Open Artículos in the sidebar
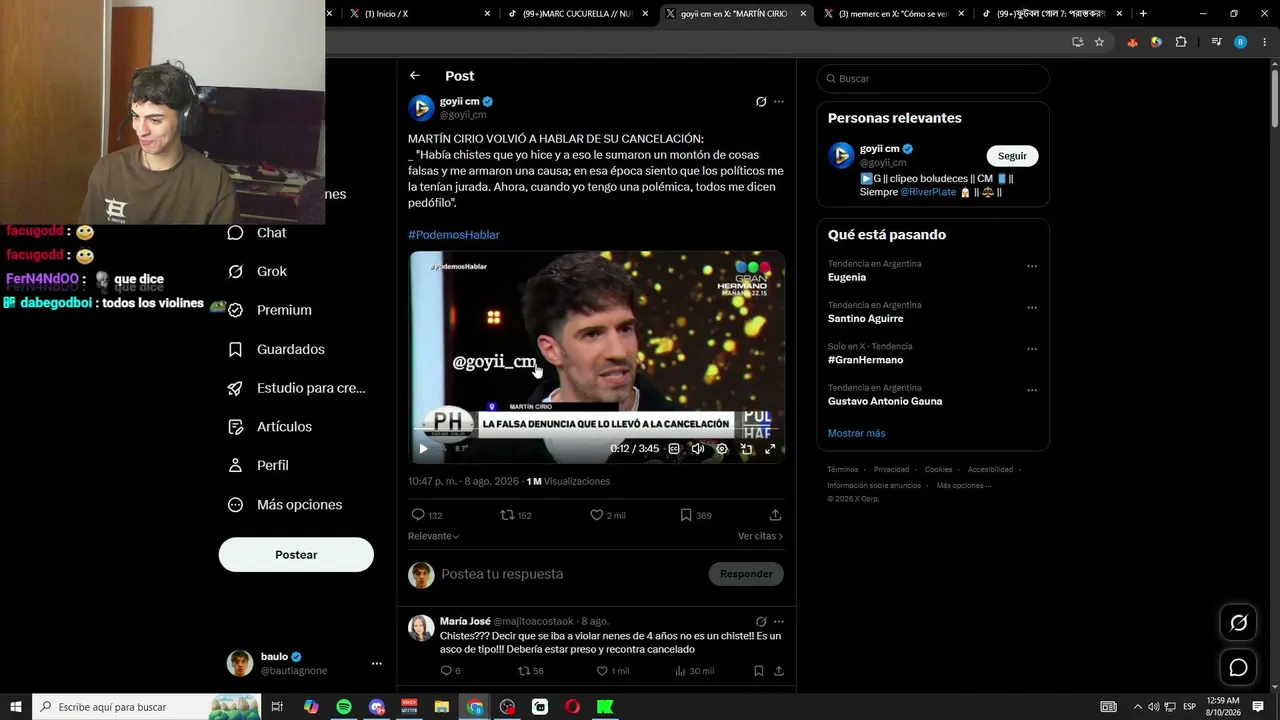The image size is (1280, 720). pos(270,427)
